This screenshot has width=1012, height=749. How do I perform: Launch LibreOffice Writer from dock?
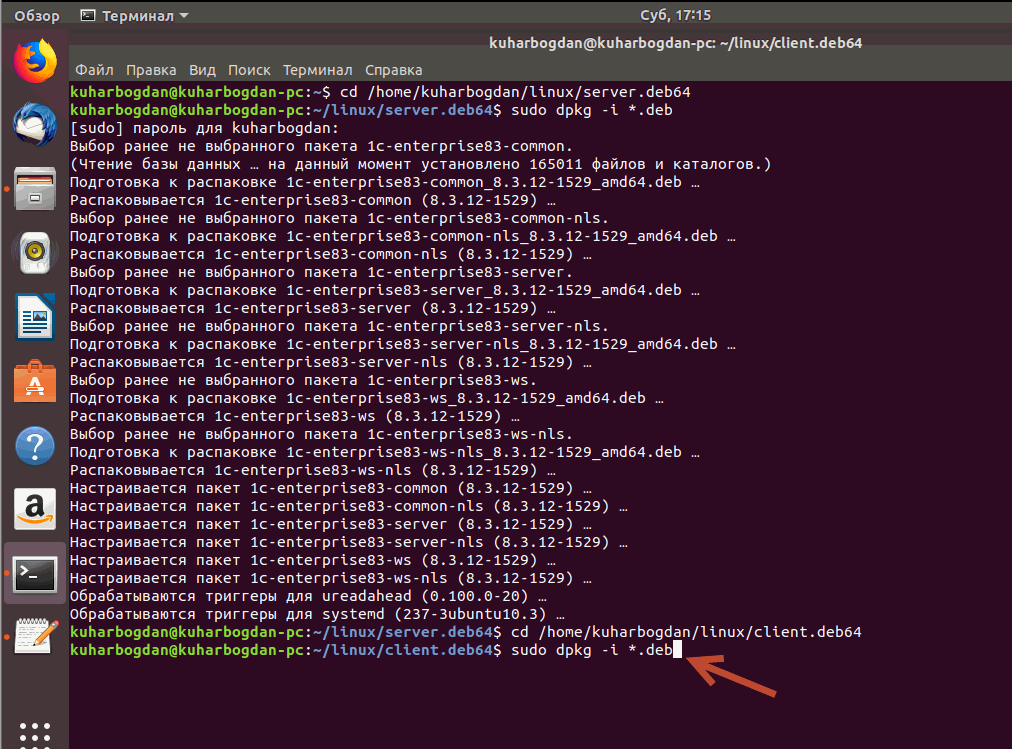point(34,317)
